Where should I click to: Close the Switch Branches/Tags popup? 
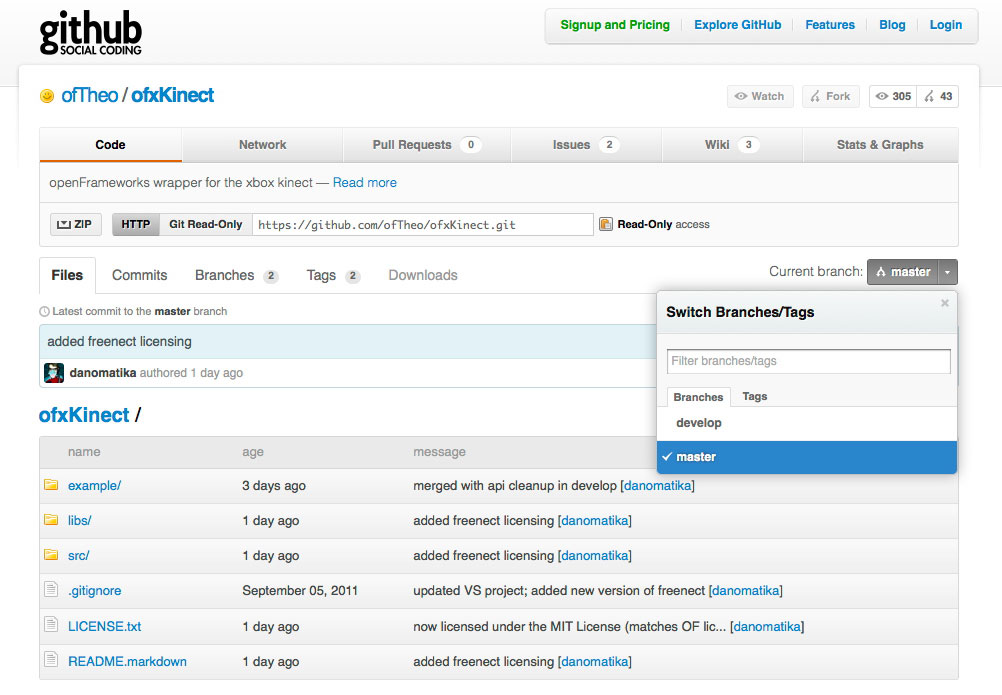944,303
